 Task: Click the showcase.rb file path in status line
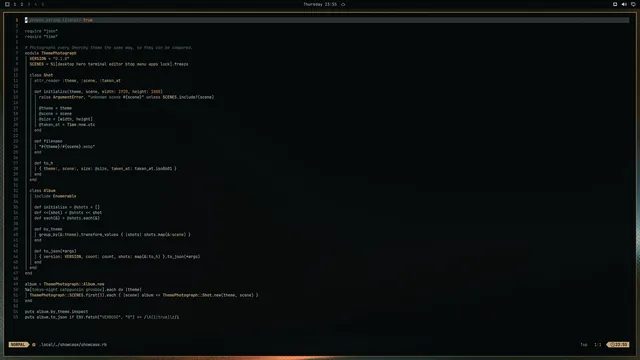(73, 344)
